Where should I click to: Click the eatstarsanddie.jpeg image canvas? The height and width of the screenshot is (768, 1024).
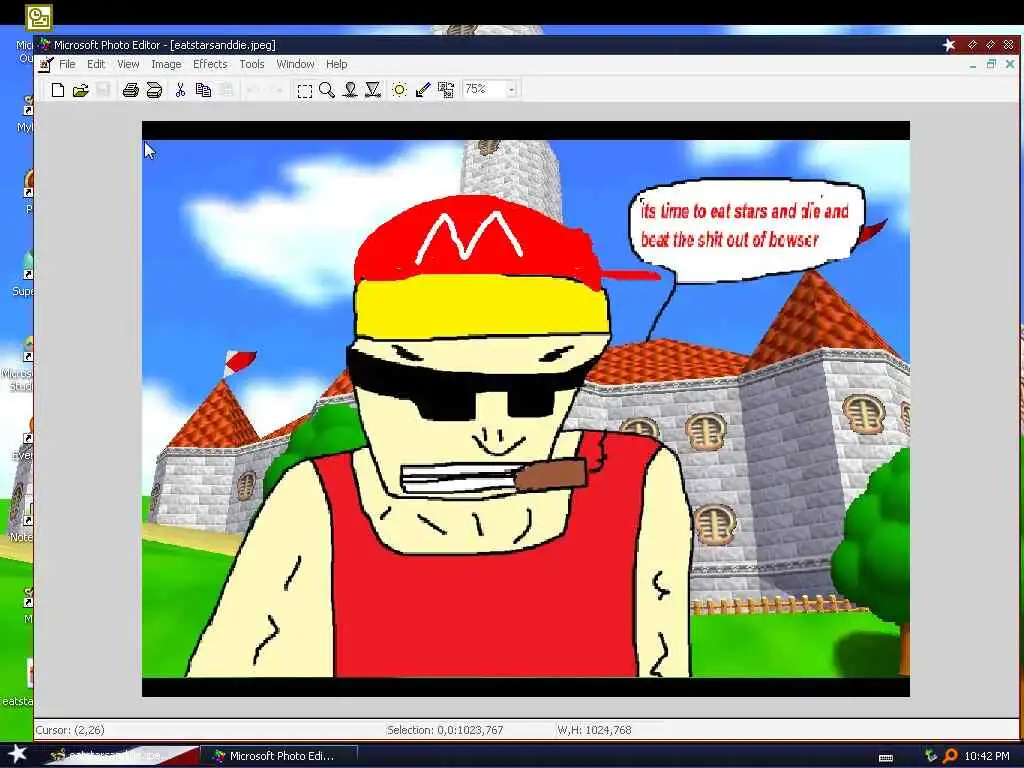tap(526, 409)
